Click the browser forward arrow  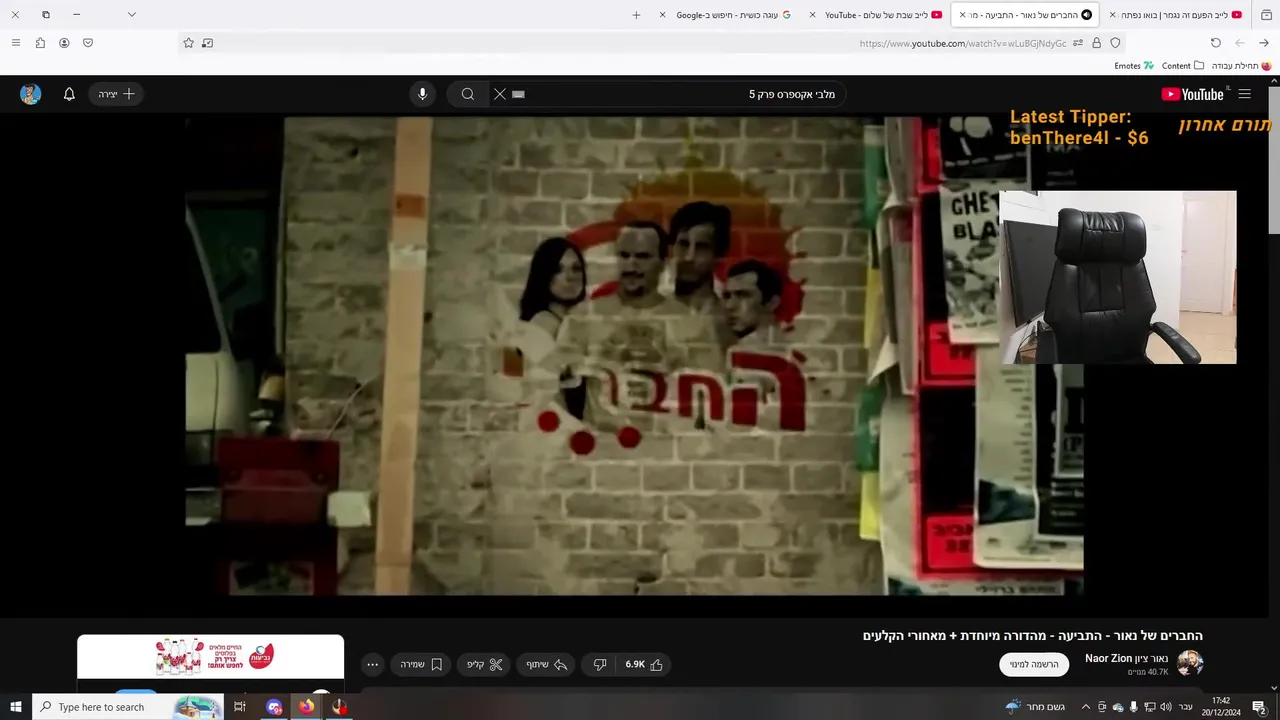pyautogui.click(x=1240, y=43)
